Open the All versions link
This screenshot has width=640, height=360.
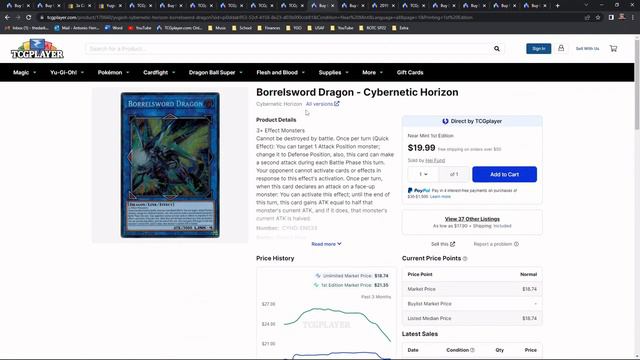[x=322, y=104]
